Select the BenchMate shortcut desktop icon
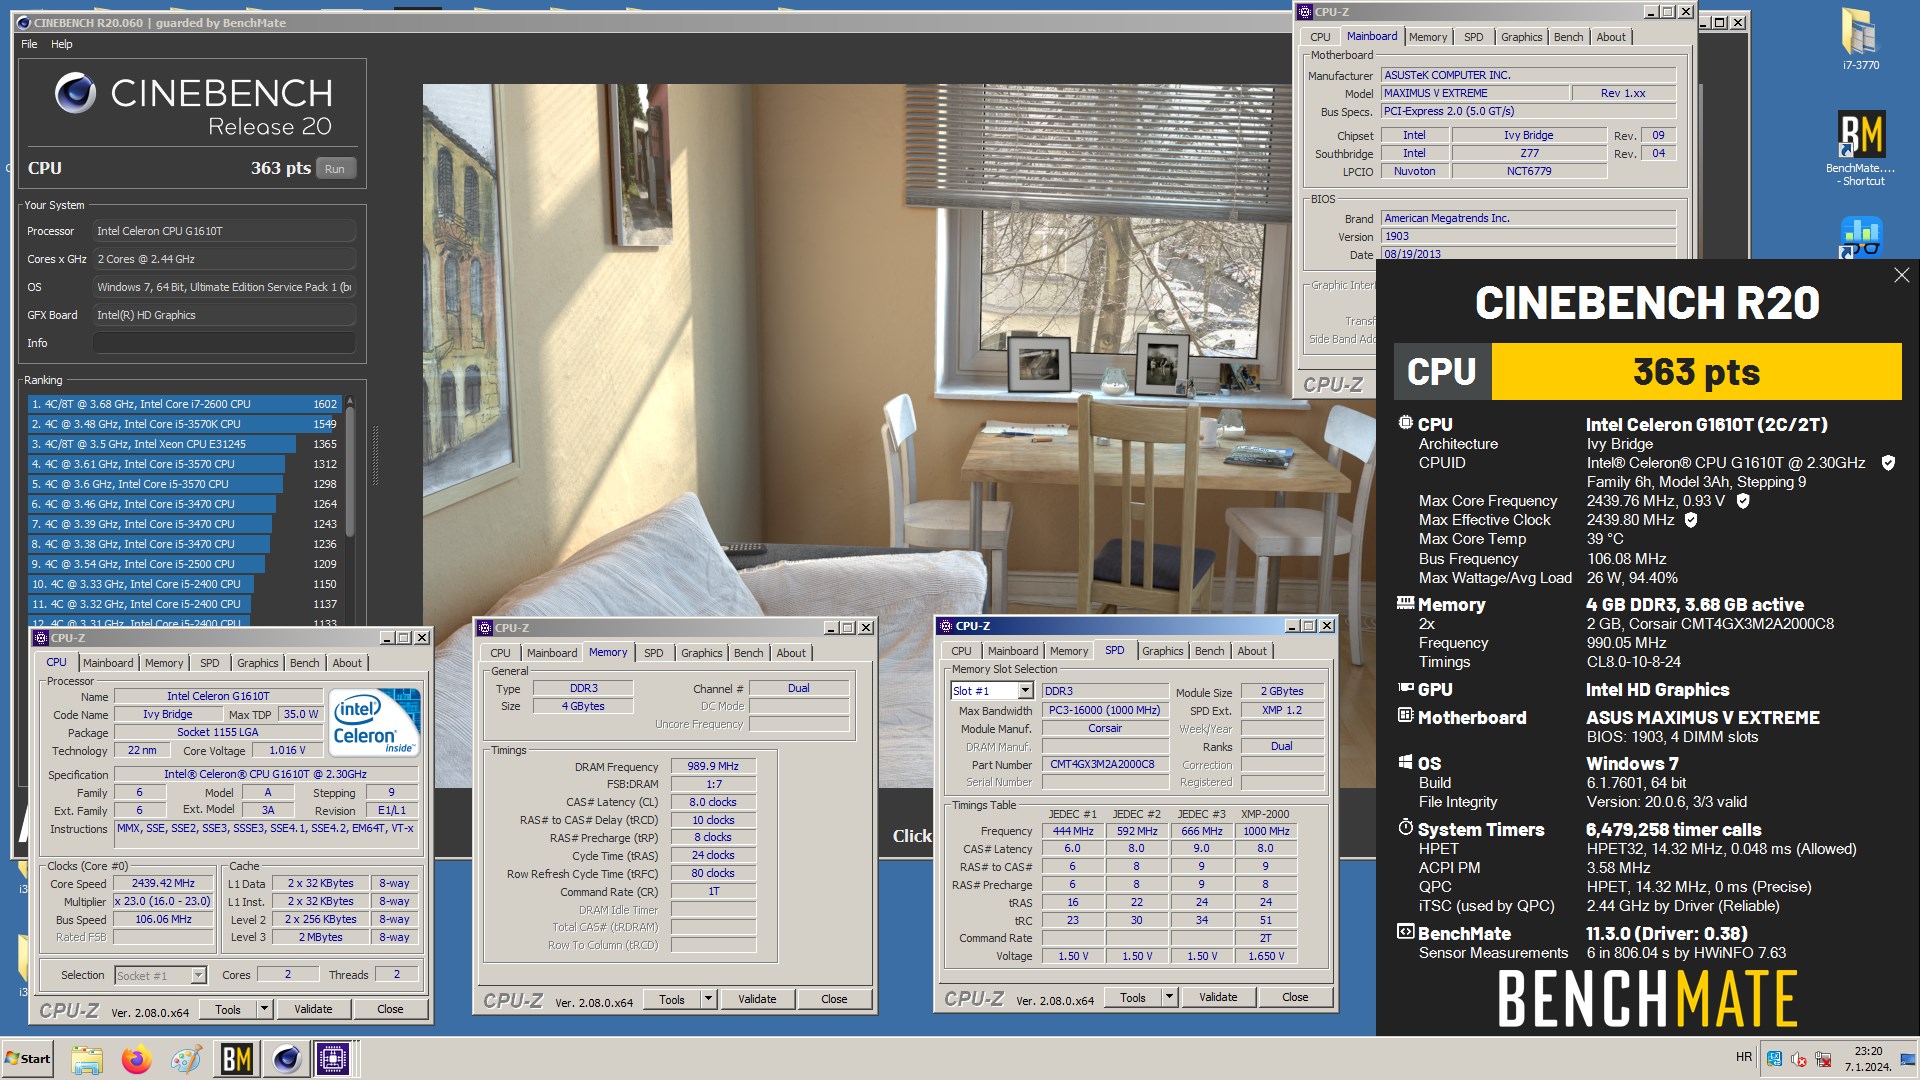The height and width of the screenshot is (1080, 1920). point(1860,148)
